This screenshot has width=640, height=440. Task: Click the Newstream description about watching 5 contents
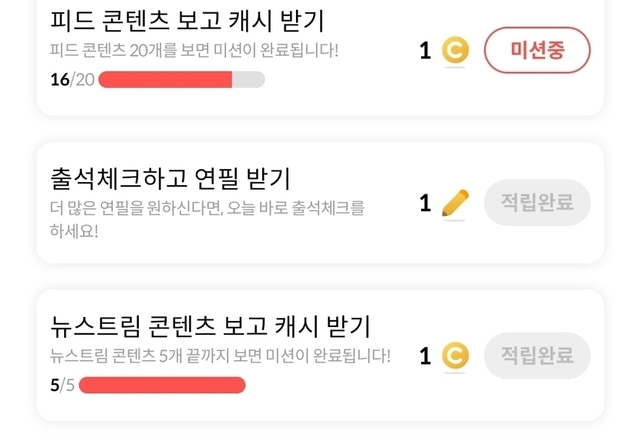coord(220,355)
